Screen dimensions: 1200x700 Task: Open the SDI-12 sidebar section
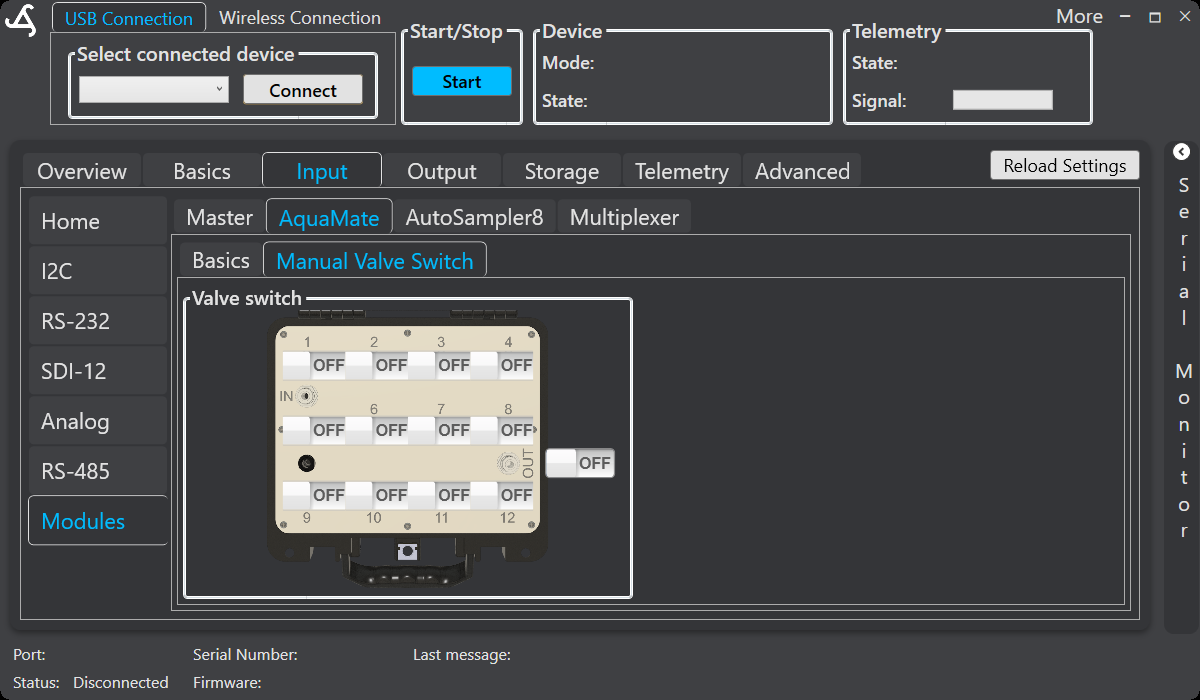point(97,371)
